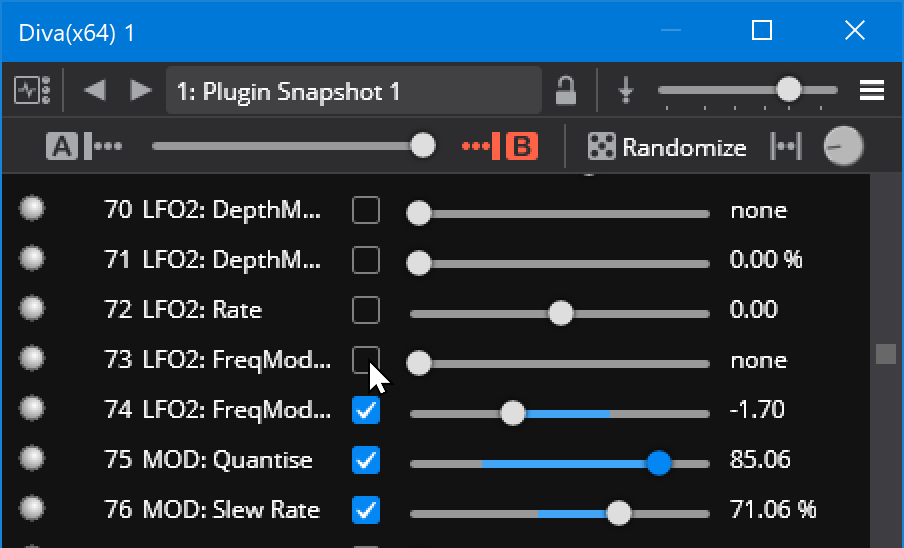Click automation dot for parameter 73
904x548 pixels.
[x=32, y=358]
